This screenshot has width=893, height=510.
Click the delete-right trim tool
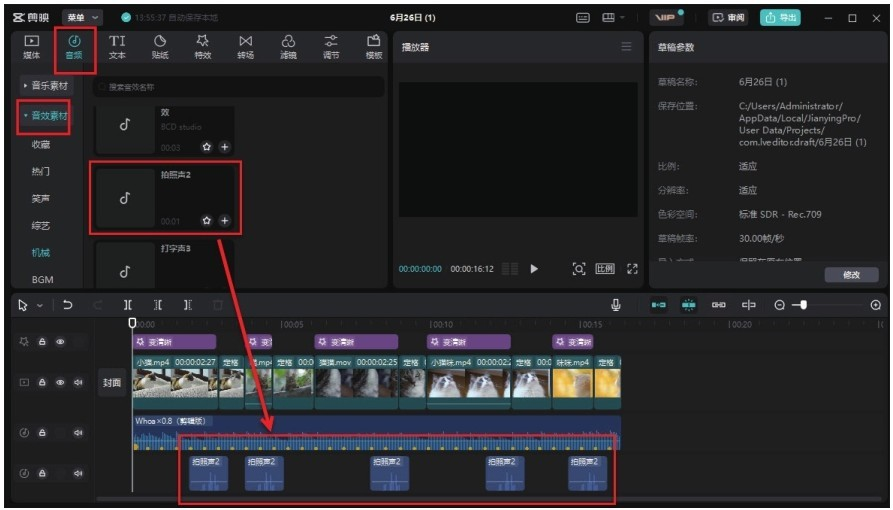[187, 305]
